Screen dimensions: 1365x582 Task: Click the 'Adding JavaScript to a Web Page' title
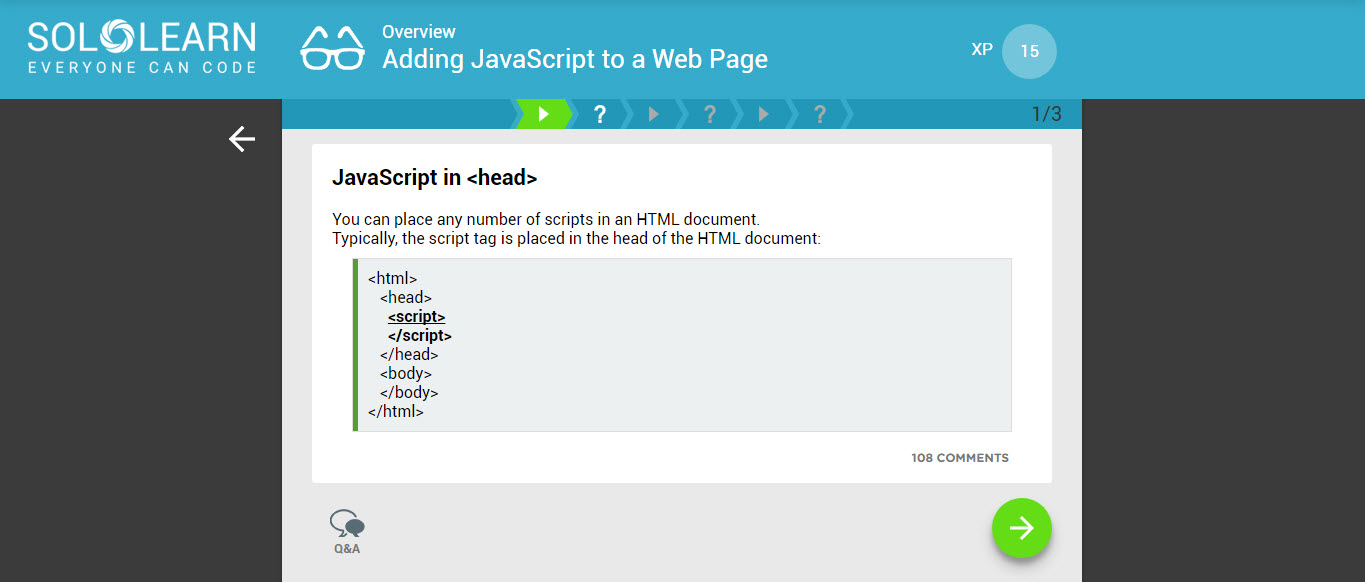coord(574,59)
